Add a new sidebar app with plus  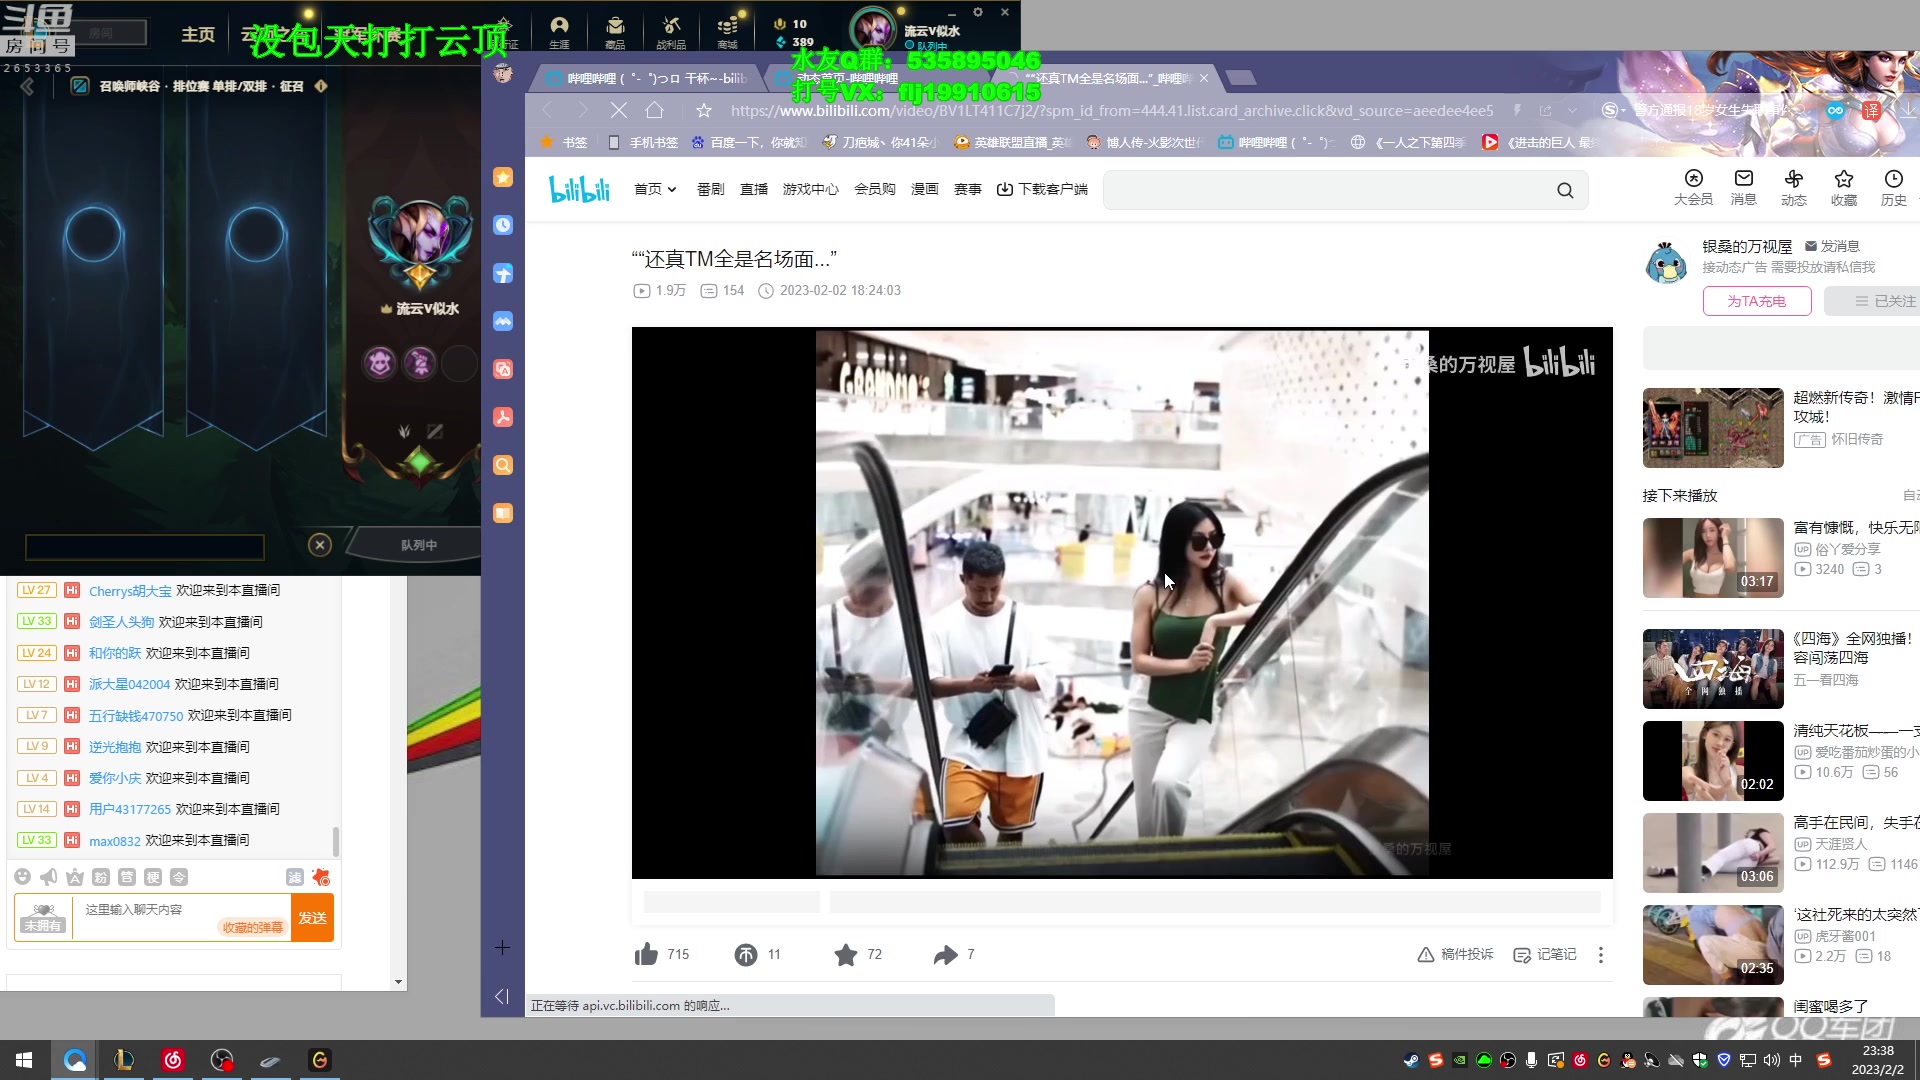coord(503,947)
